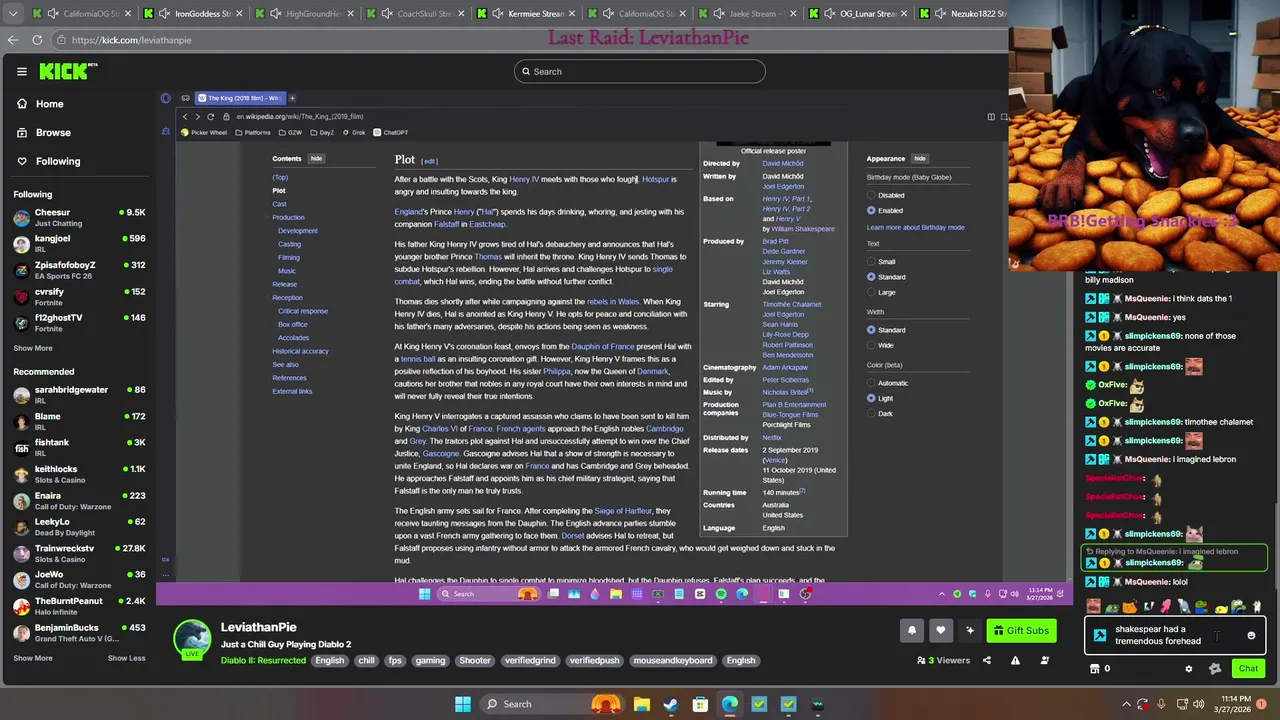
Task: Open sarahbridgewater recommended channel
Action: coord(79,394)
